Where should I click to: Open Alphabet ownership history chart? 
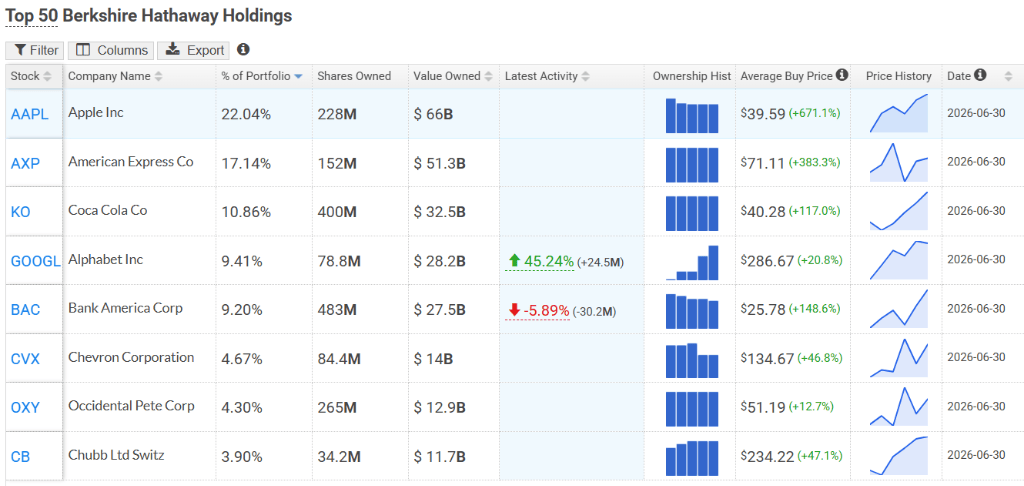(x=692, y=263)
